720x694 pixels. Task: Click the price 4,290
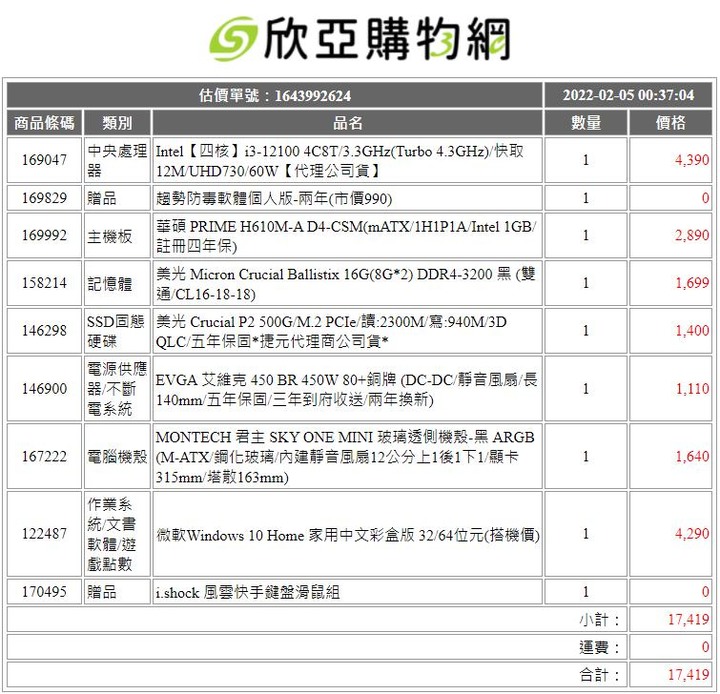click(692, 534)
